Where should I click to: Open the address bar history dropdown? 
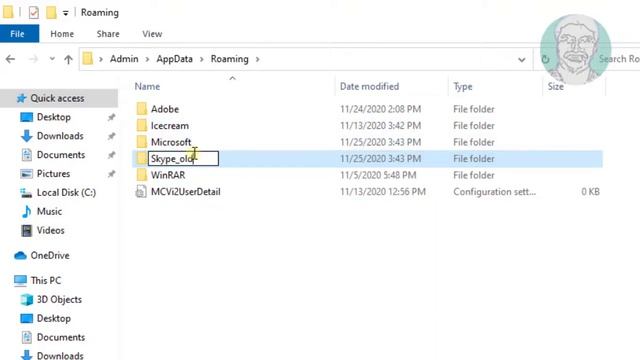[x=522, y=60]
